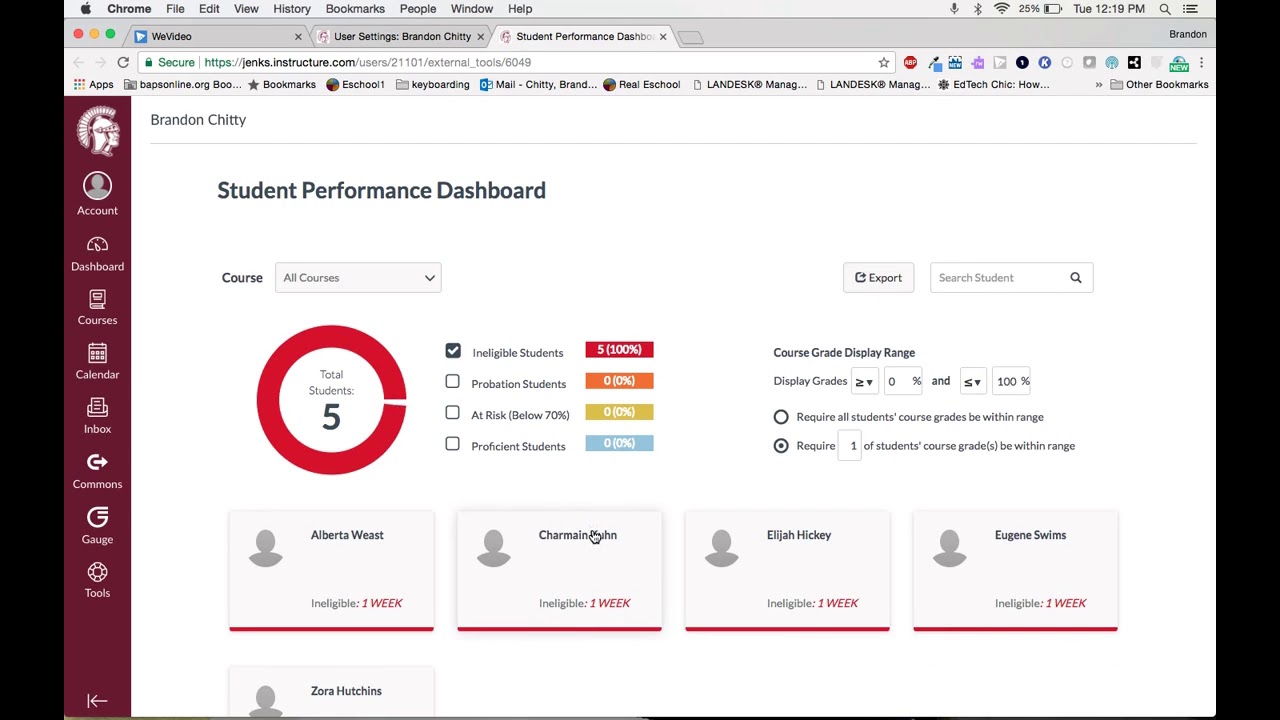Switch to User Settings: Brandon Chitty tab
The image size is (1280, 720).
(400, 36)
